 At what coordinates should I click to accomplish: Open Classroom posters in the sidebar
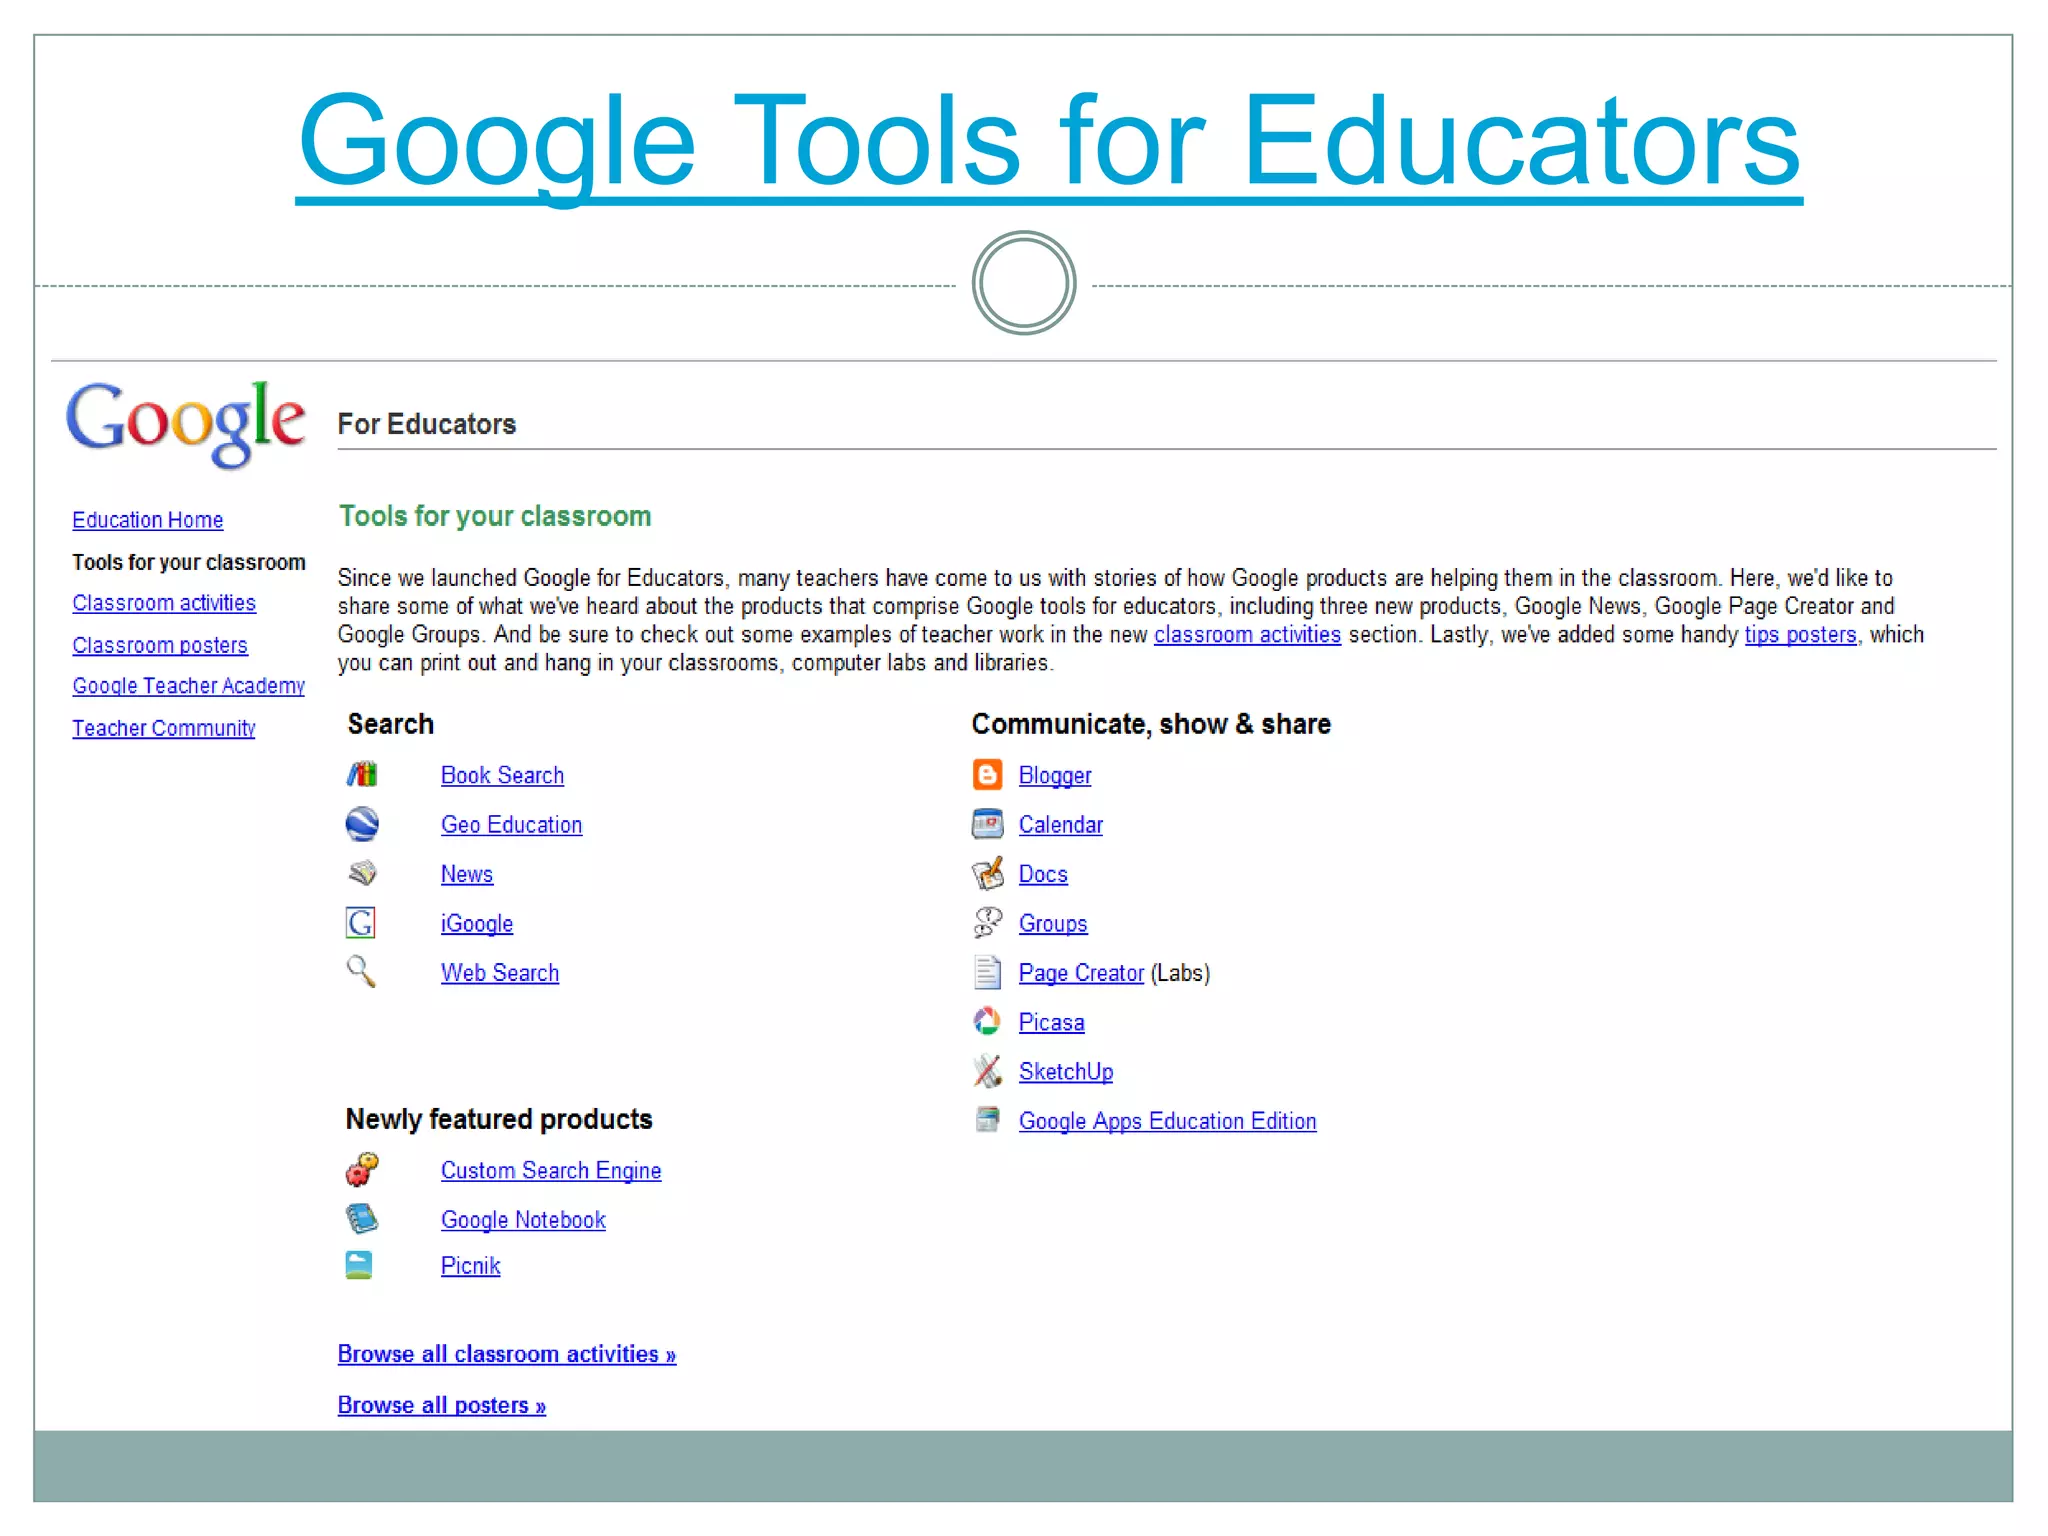coord(160,645)
